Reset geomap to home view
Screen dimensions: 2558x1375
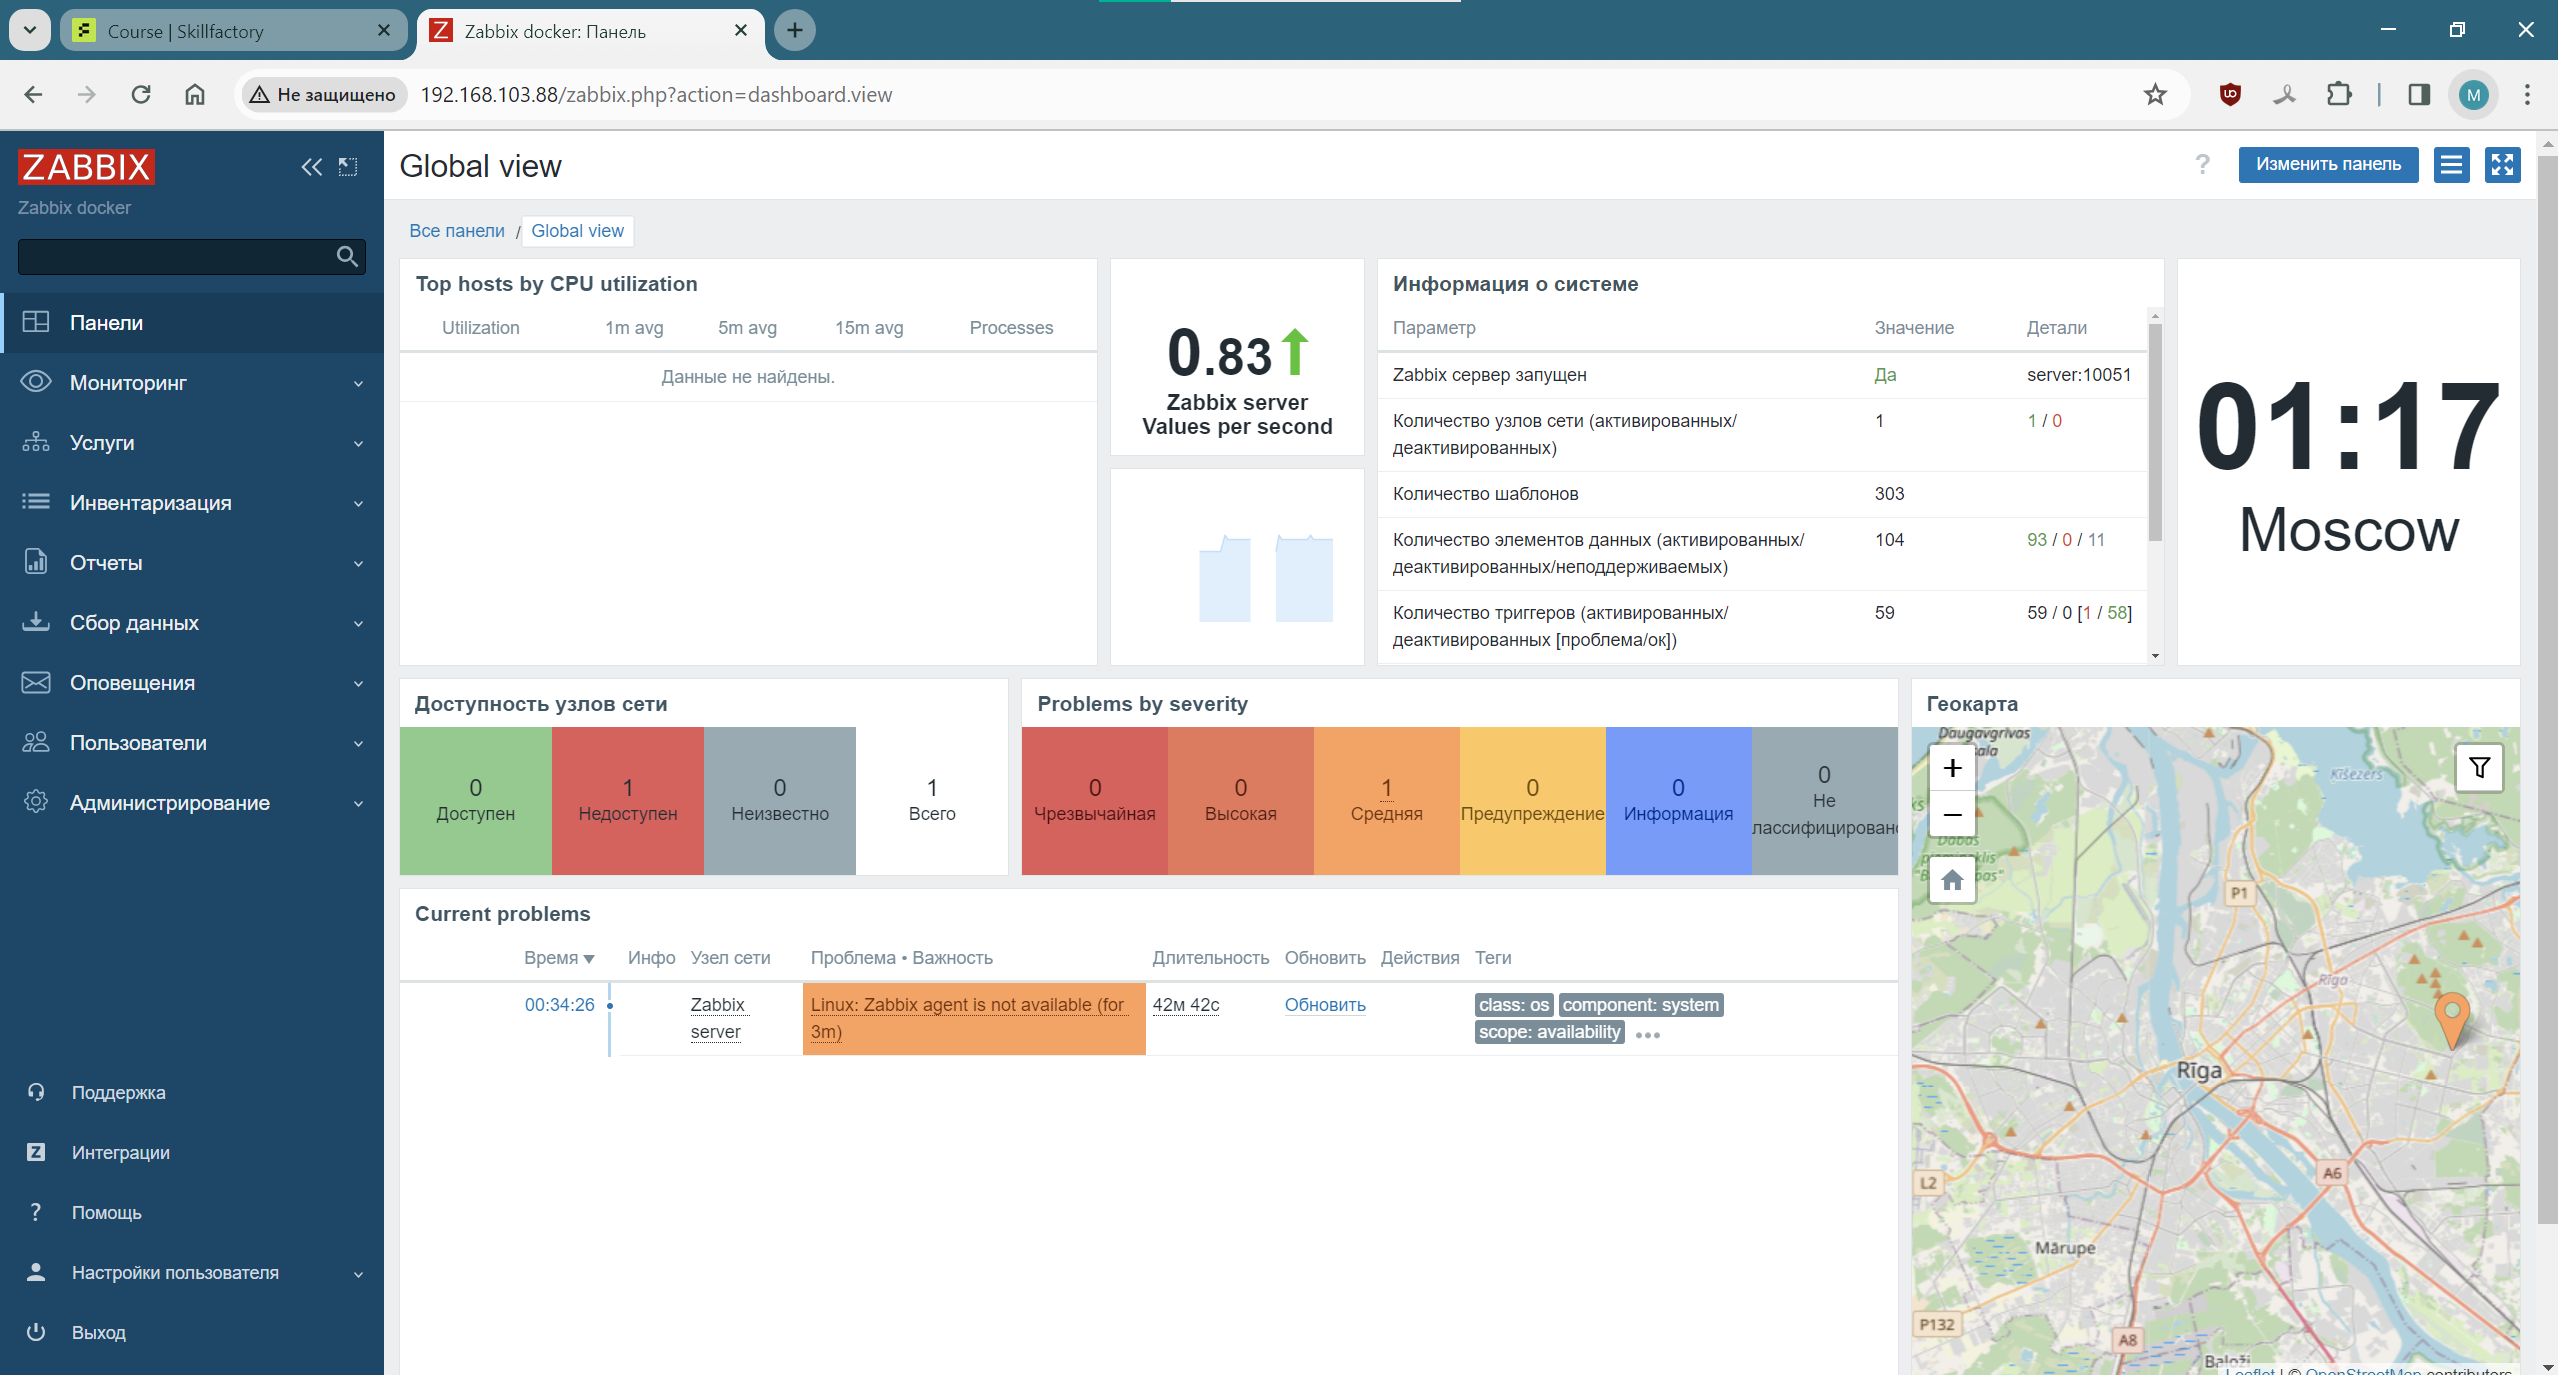(x=1952, y=881)
